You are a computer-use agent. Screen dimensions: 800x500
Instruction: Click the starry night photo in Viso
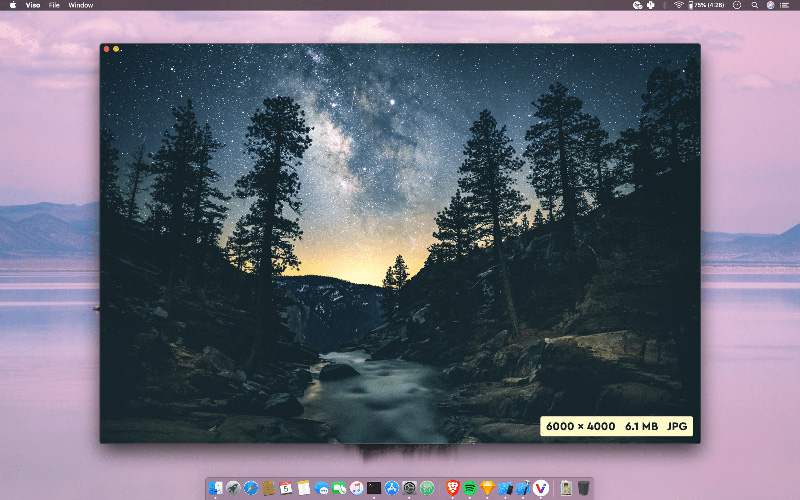(400, 243)
